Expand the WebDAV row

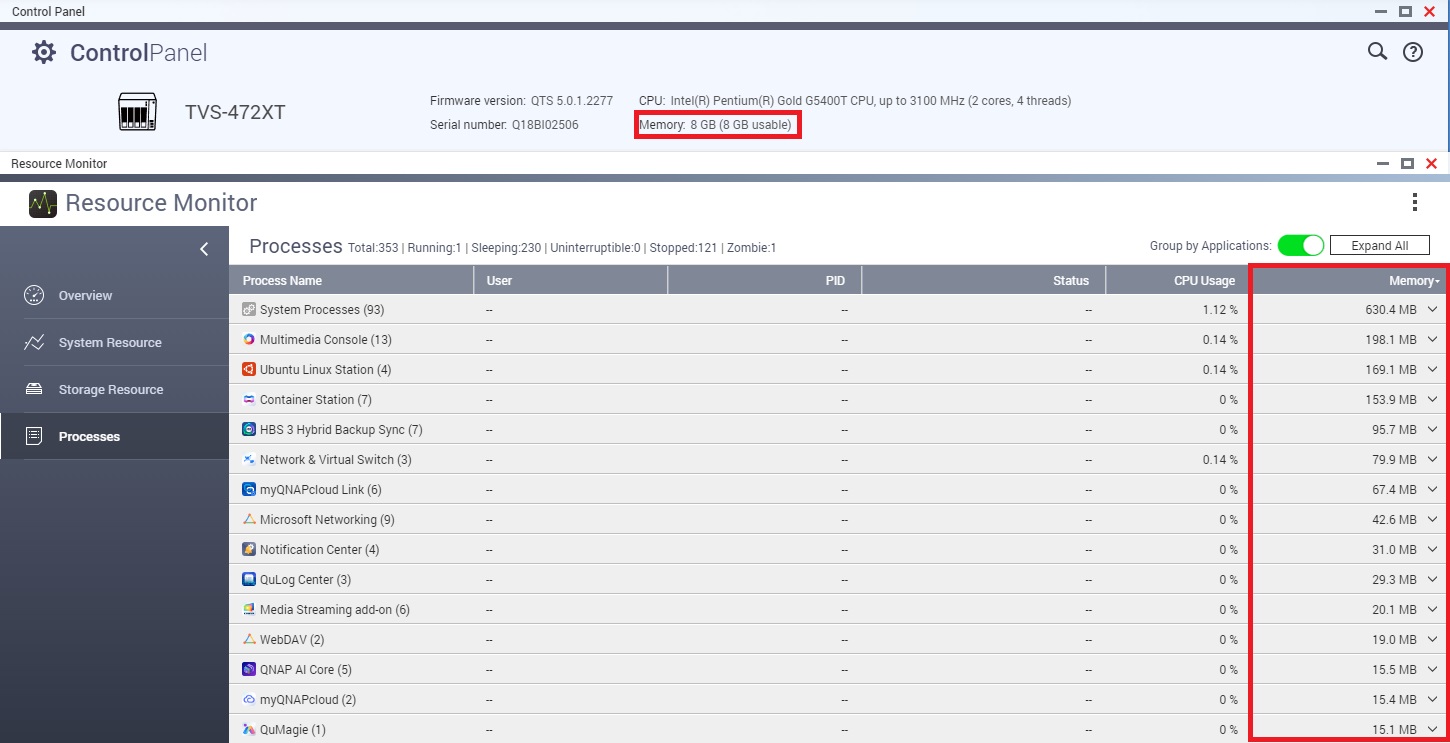tap(1432, 640)
